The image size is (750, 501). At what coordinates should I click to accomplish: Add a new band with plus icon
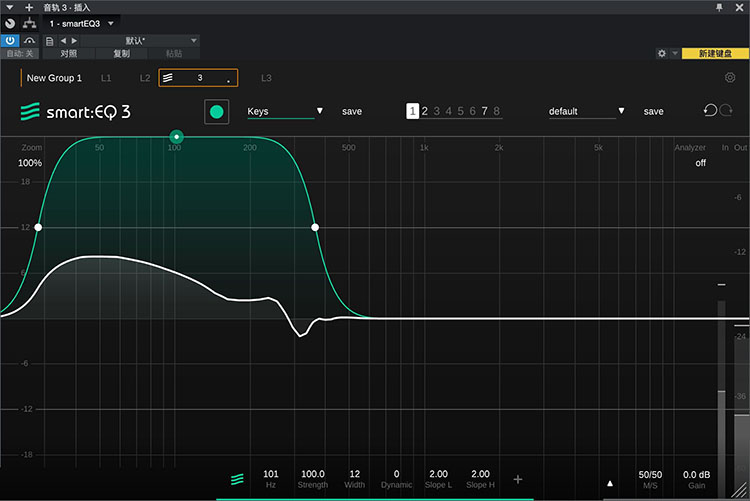pyautogui.click(x=518, y=479)
